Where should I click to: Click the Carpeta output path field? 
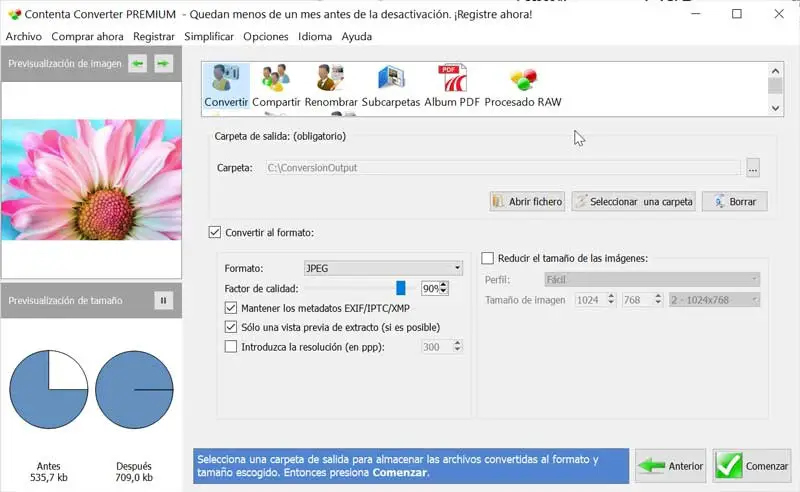tap(503, 168)
